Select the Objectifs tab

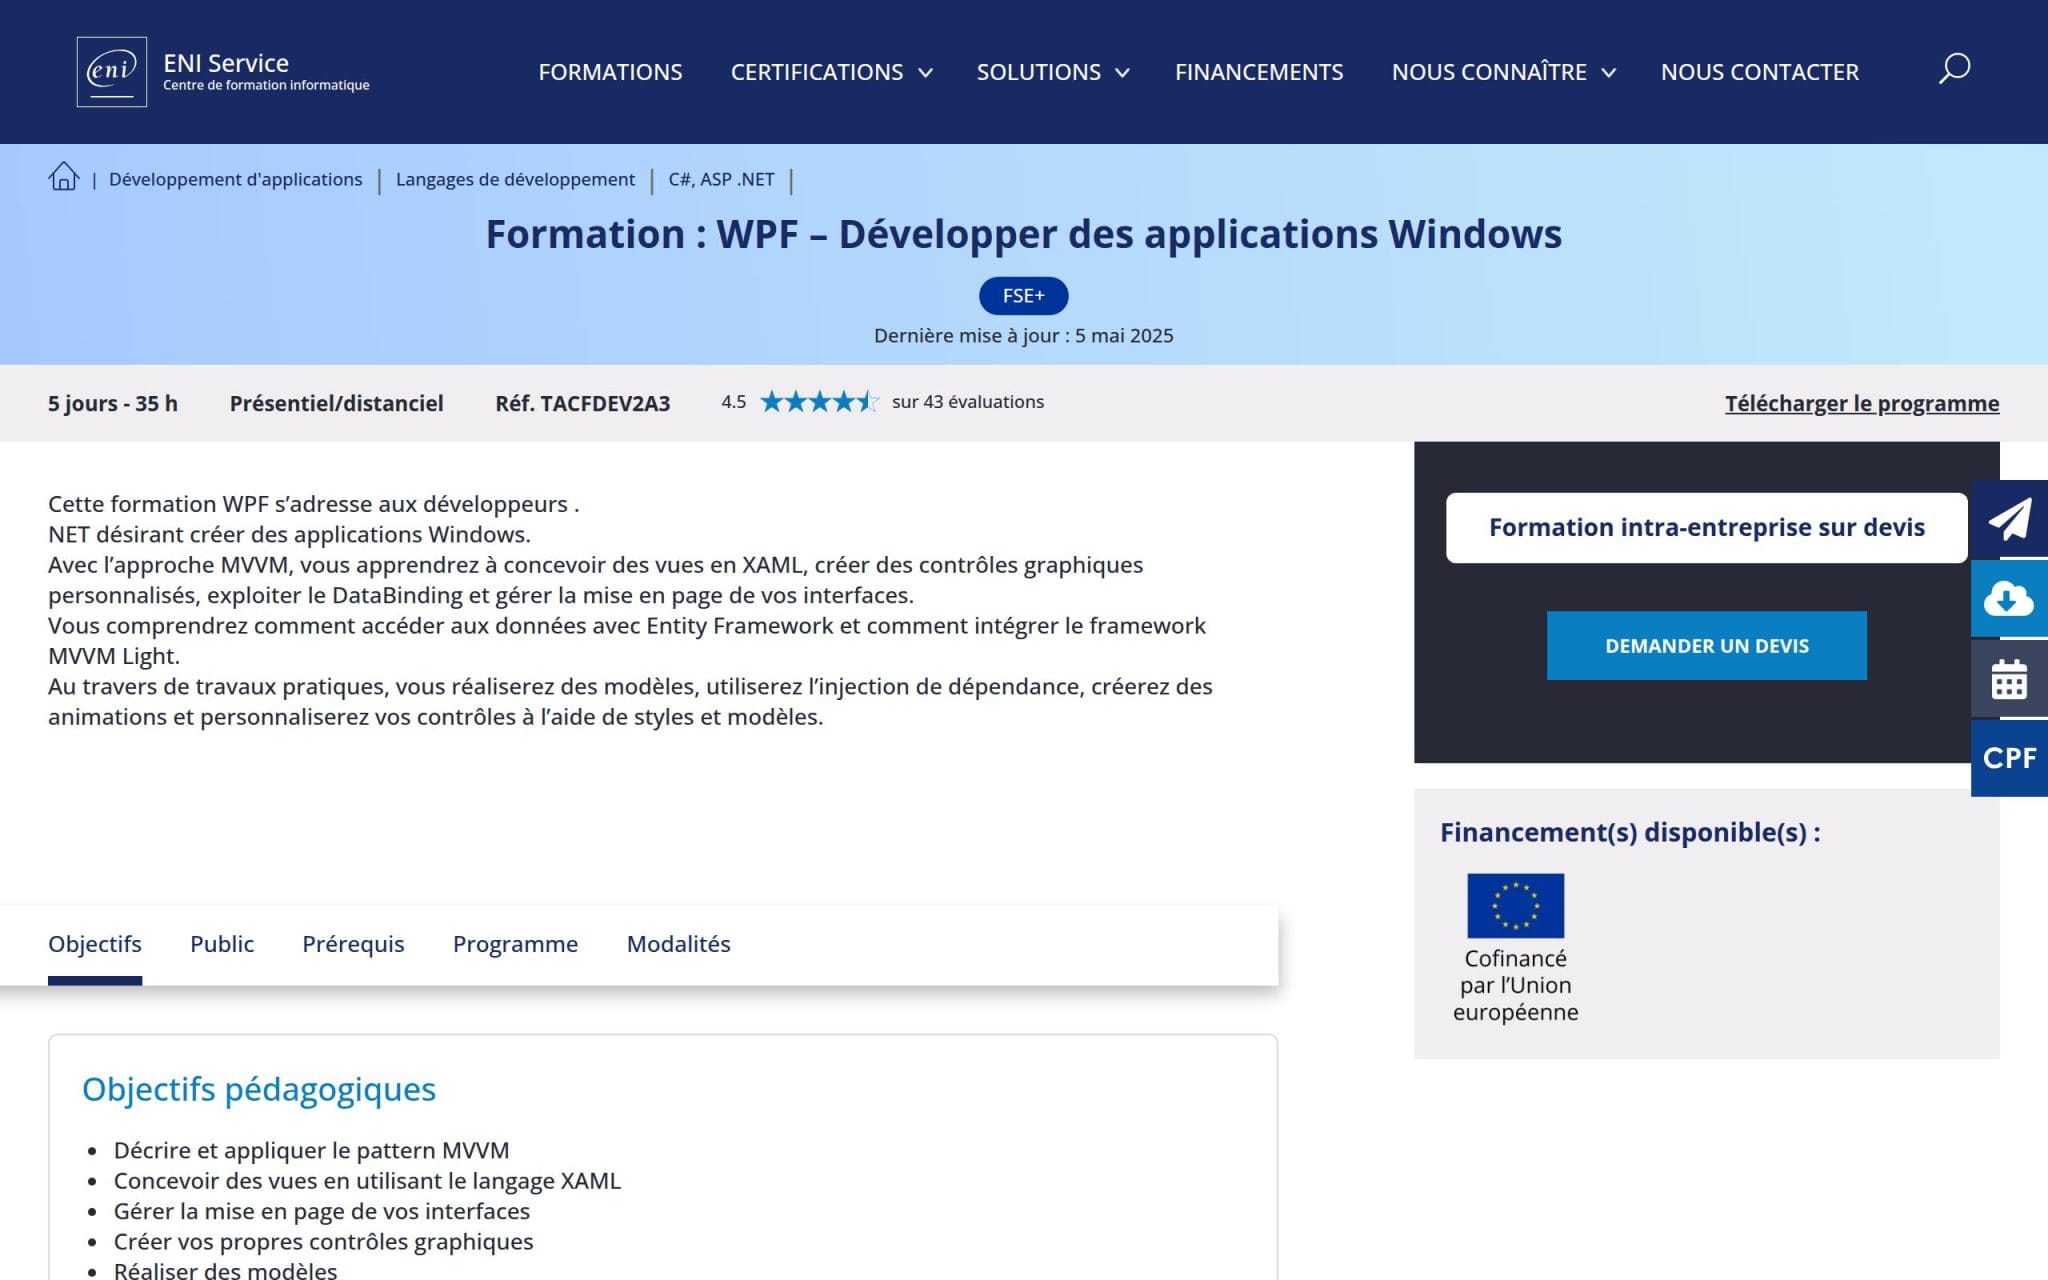(95, 944)
